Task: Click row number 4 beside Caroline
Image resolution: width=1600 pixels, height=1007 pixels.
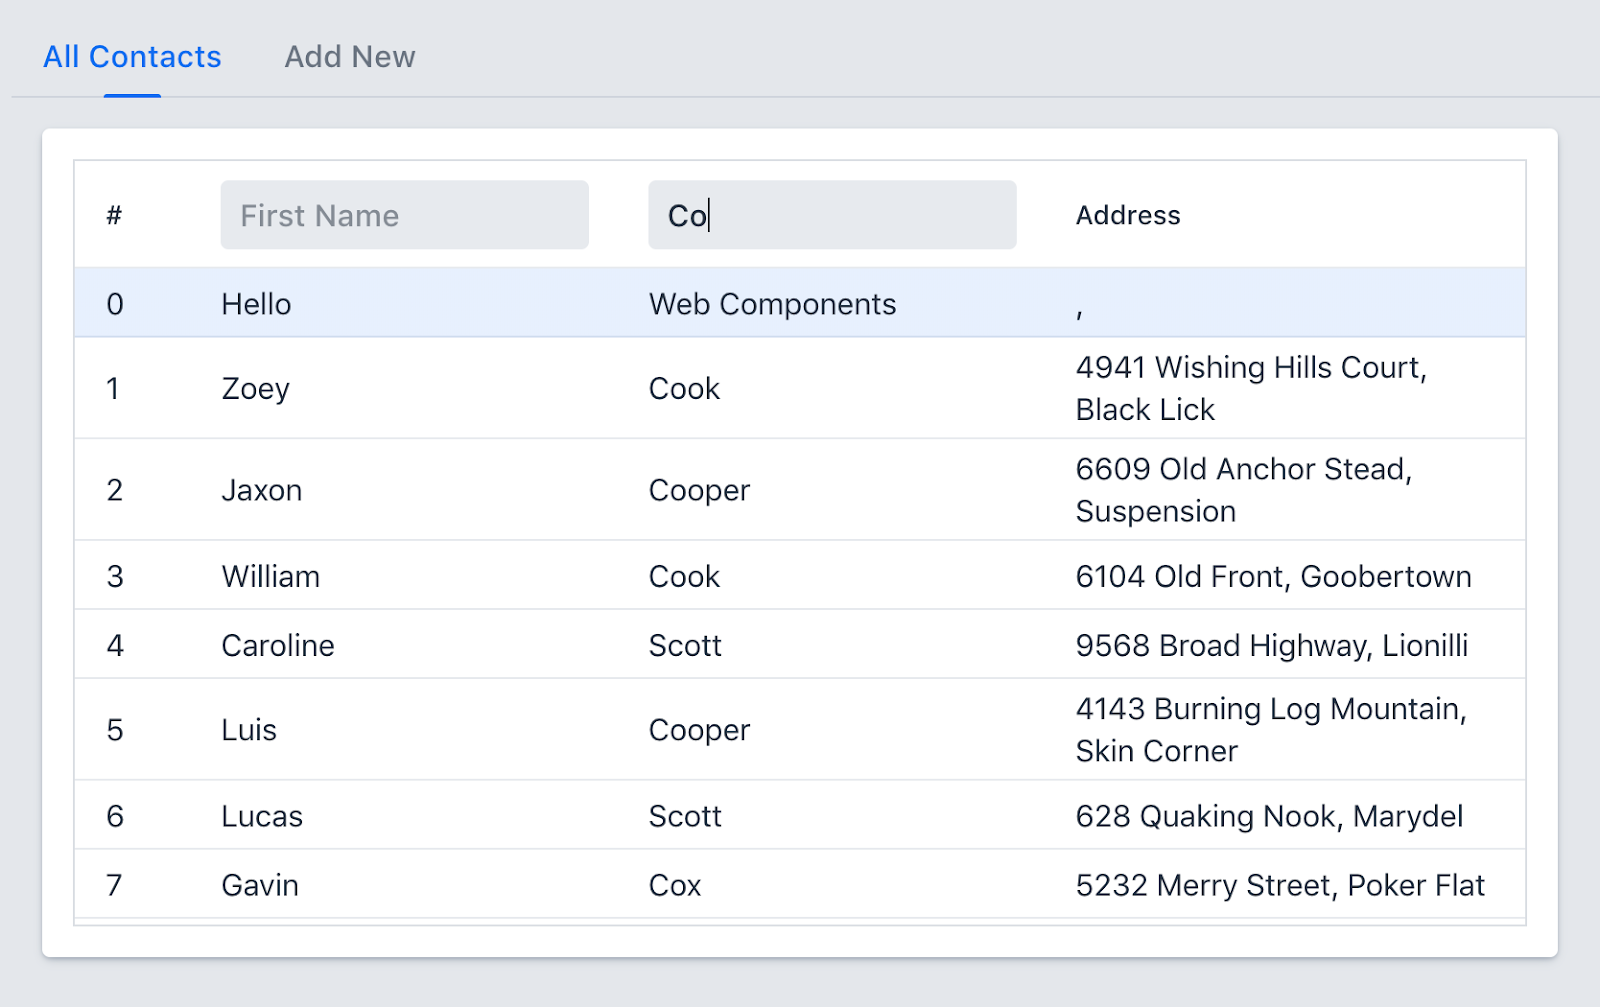Action: tap(115, 645)
